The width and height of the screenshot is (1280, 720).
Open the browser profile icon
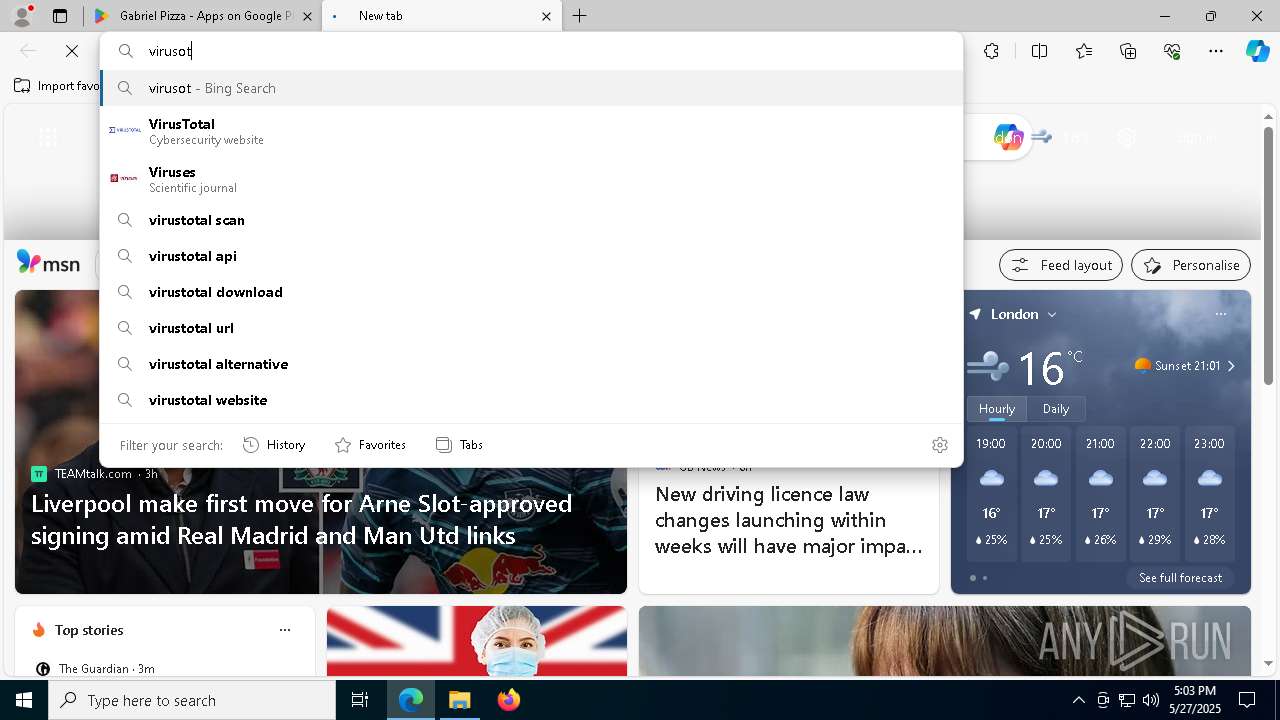click(22, 16)
